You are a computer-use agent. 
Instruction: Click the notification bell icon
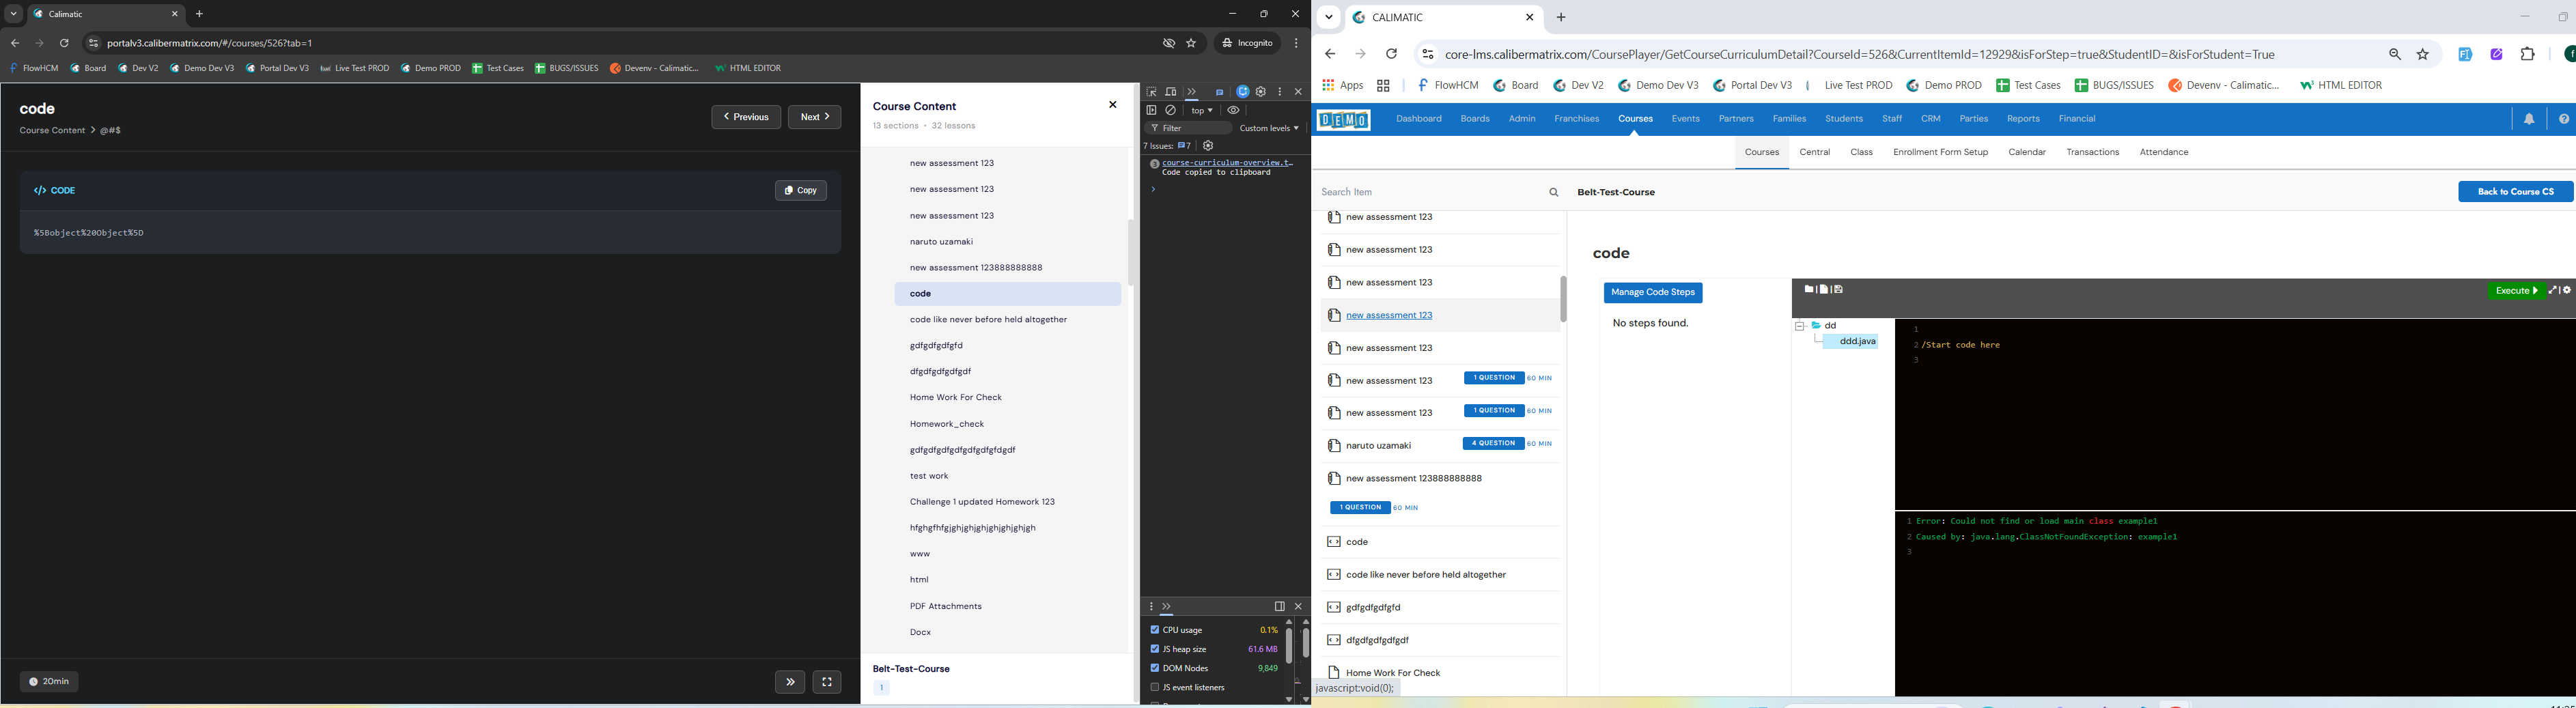[2529, 120]
